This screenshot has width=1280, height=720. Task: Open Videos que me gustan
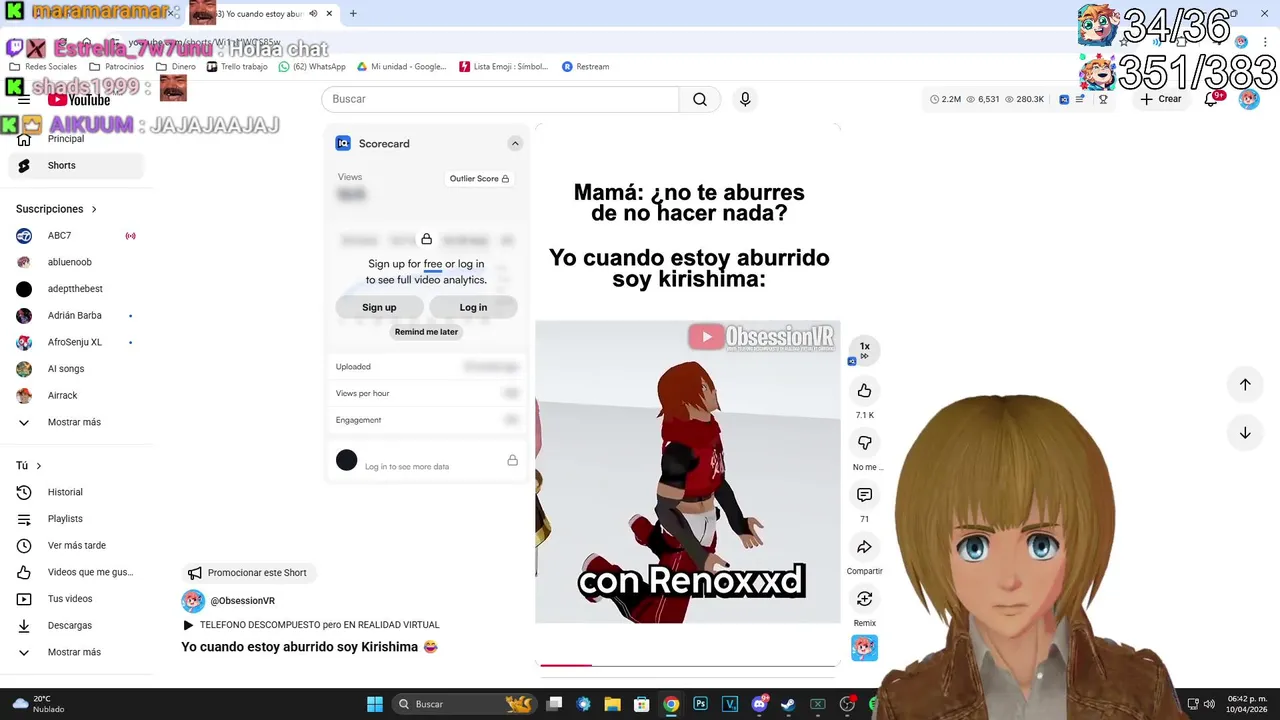[75, 572]
